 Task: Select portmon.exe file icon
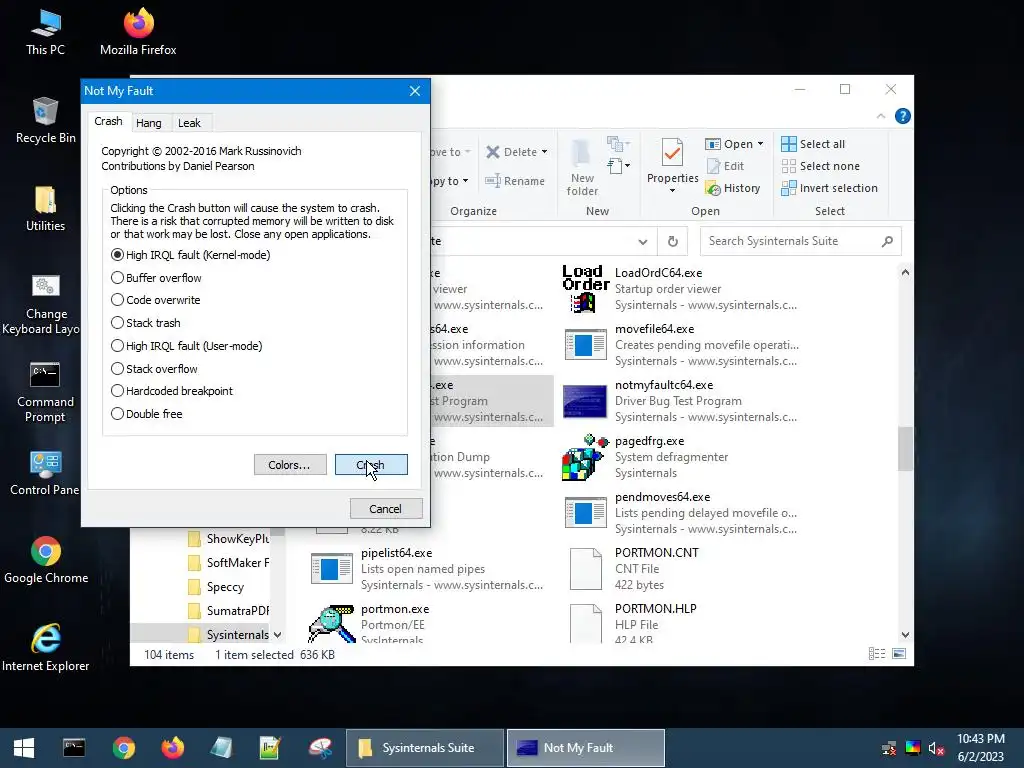click(331, 624)
